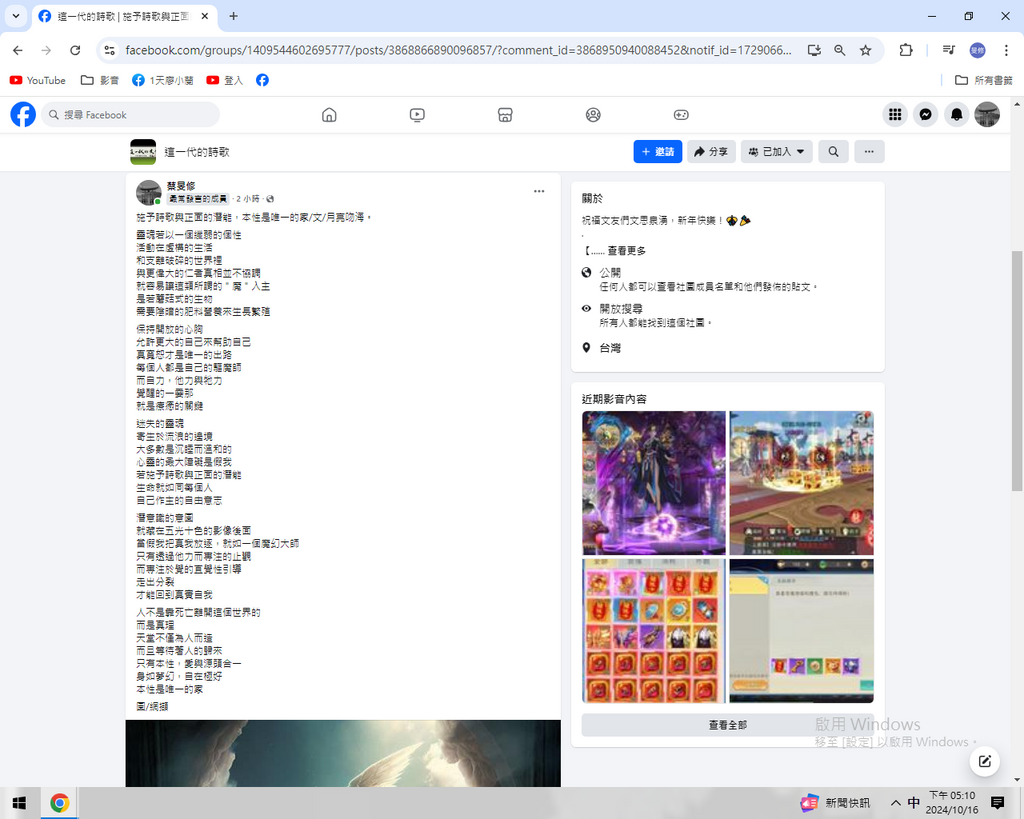Open the group's more options ellipsis
Screen dimensions: 1024x819
pos(869,152)
